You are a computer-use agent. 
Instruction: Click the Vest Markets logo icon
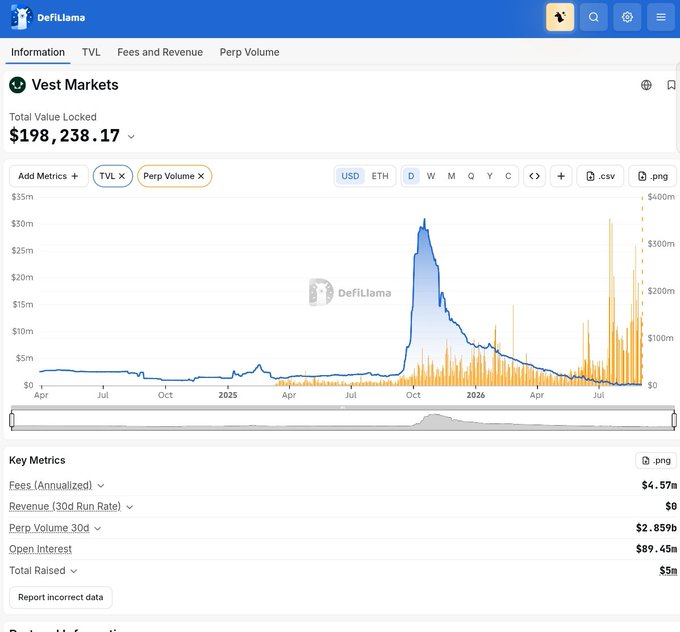17,85
